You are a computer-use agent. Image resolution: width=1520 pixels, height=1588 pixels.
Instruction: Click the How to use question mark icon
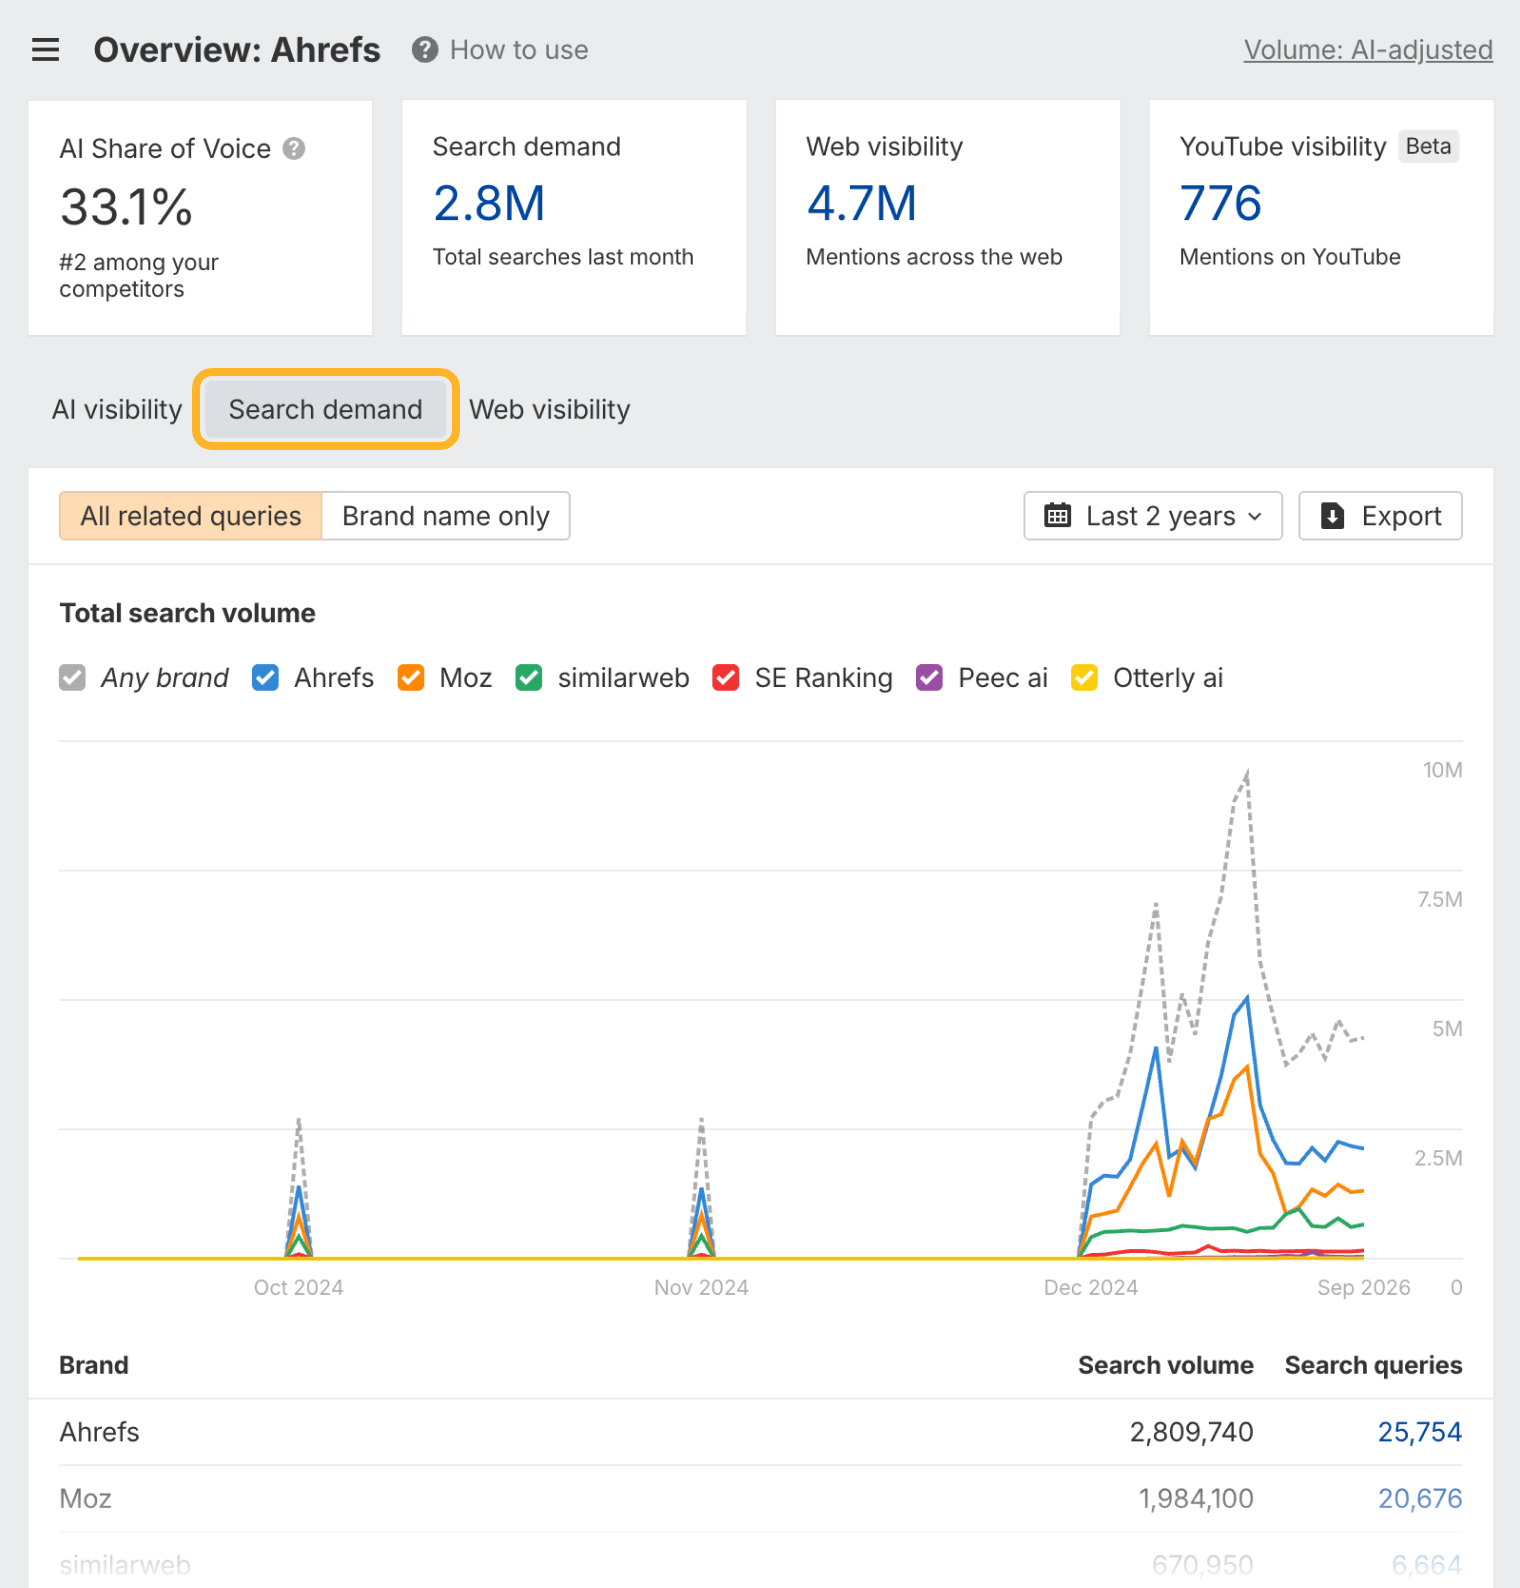(425, 50)
